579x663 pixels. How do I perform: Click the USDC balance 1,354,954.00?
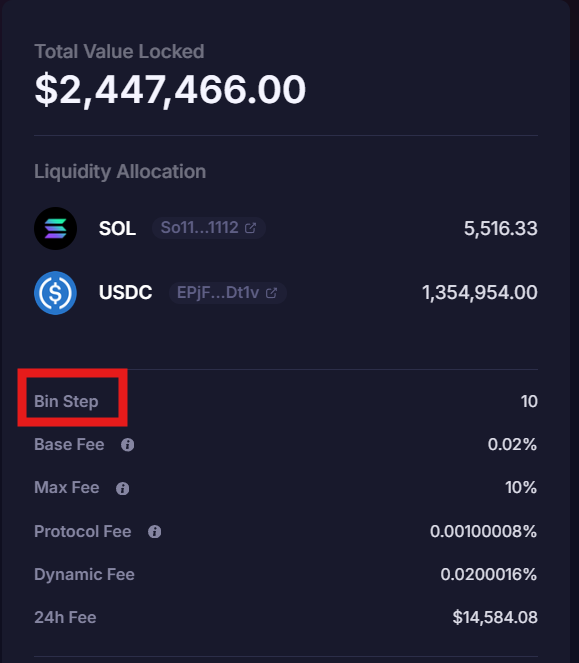coord(480,293)
